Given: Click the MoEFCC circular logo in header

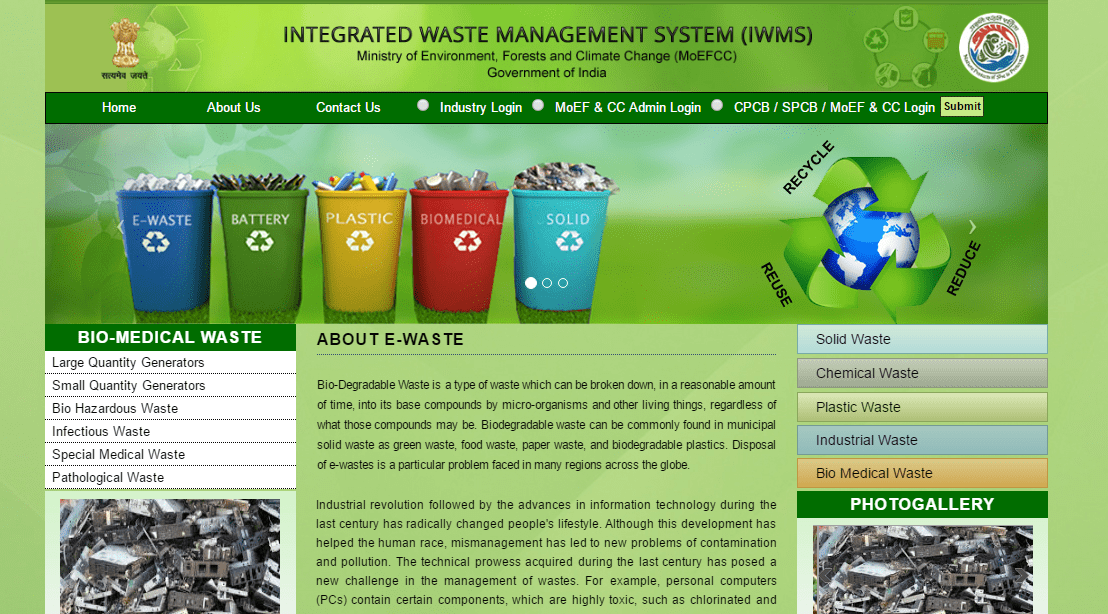Looking at the screenshot, I should pyautogui.click(x=993, y=47).
